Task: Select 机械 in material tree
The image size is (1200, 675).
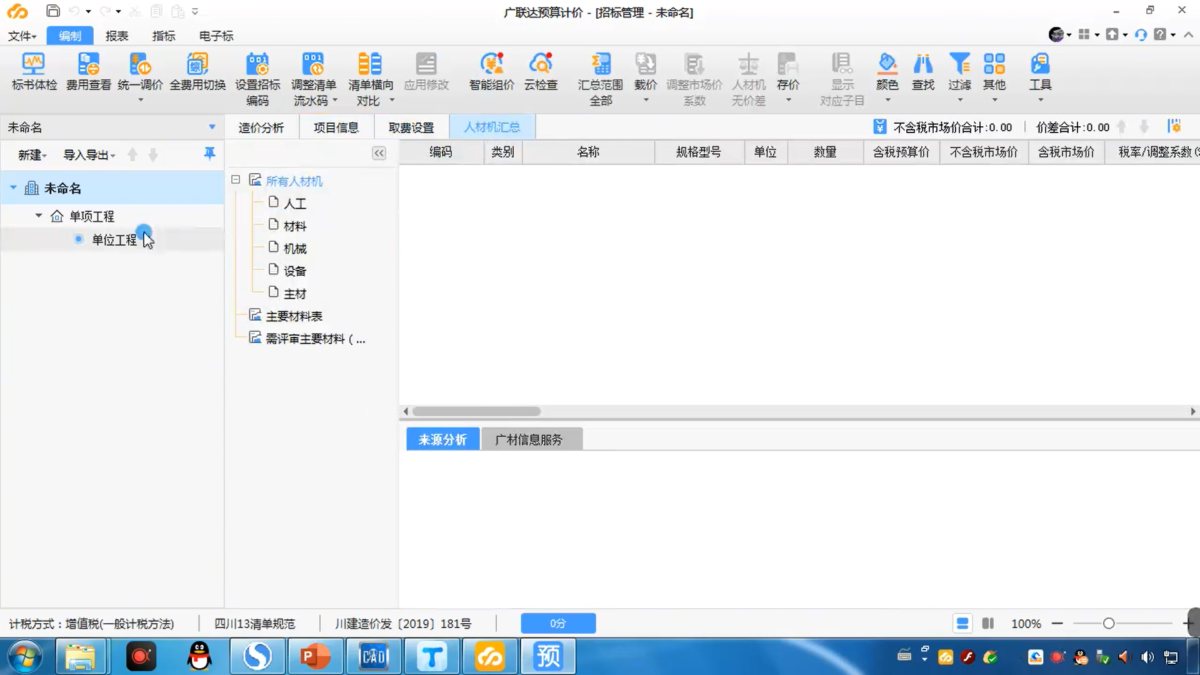Action: tap(295, 248)
